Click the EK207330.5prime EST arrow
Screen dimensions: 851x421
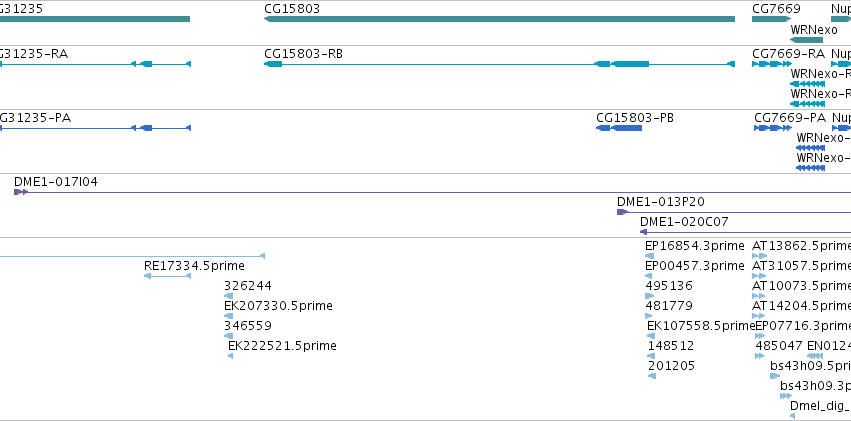(228, 316)
